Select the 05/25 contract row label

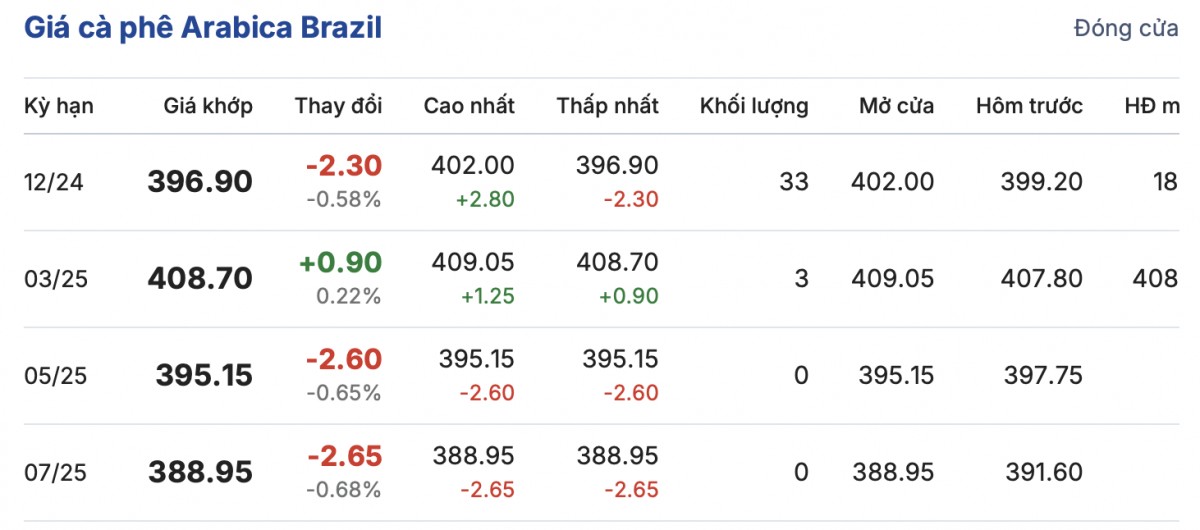pyautogui.click(x=55, y=376)
